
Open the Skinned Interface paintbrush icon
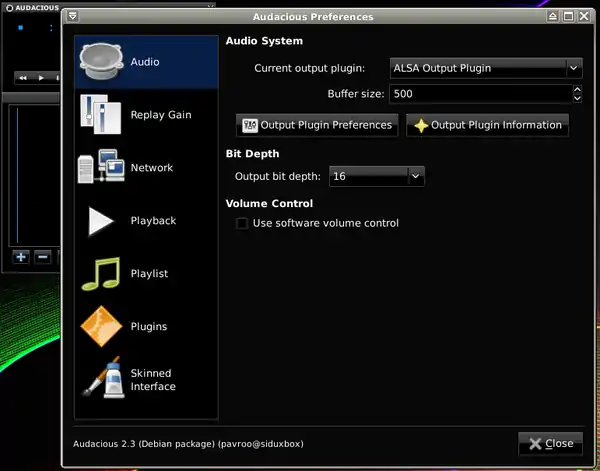pos(102,380)
